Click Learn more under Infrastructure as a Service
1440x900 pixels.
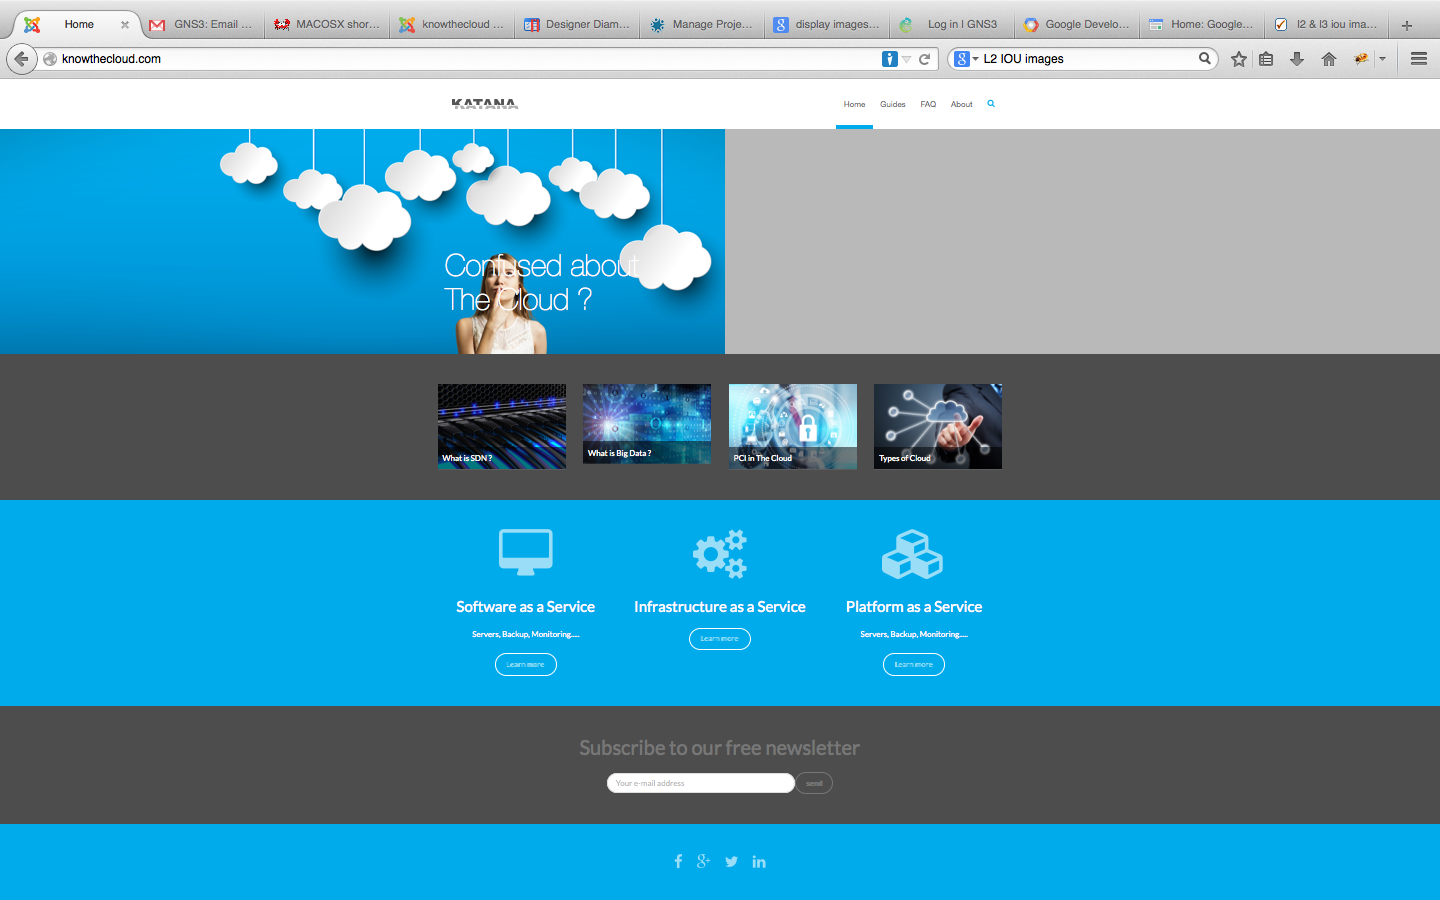tap(719, 639)
